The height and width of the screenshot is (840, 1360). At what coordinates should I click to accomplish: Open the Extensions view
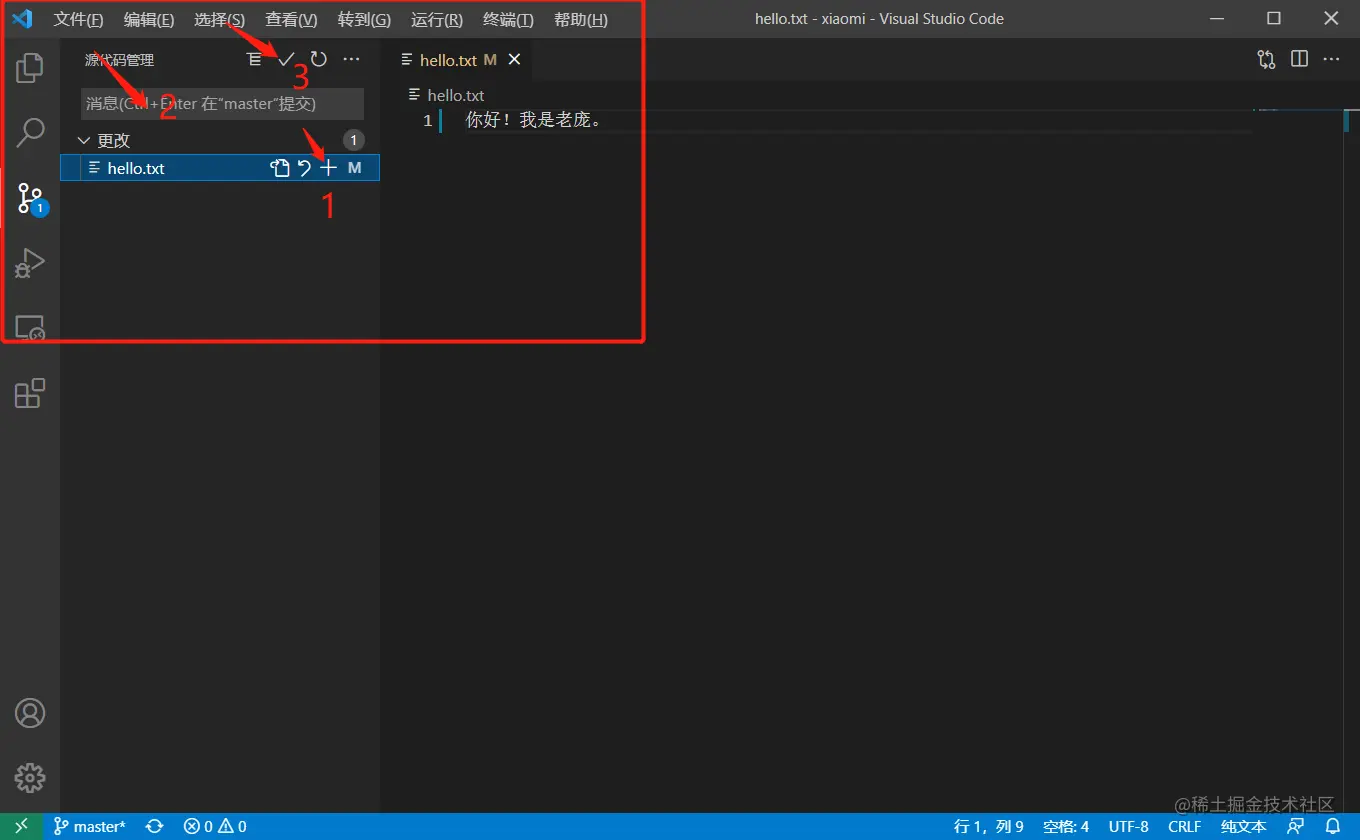30,393
